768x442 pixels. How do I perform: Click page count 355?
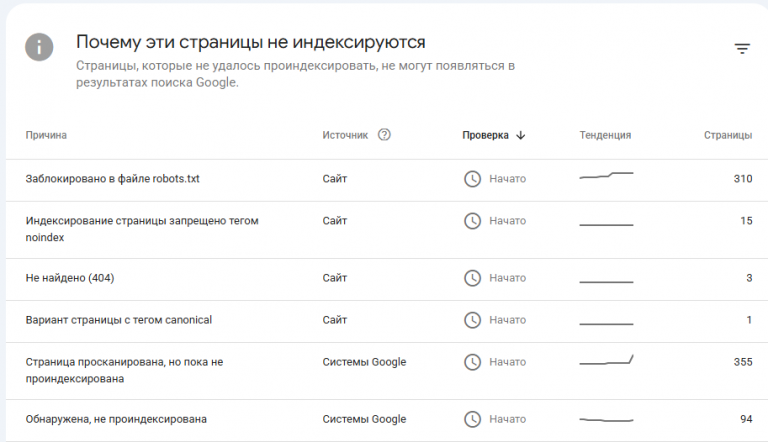click(743, 362)
